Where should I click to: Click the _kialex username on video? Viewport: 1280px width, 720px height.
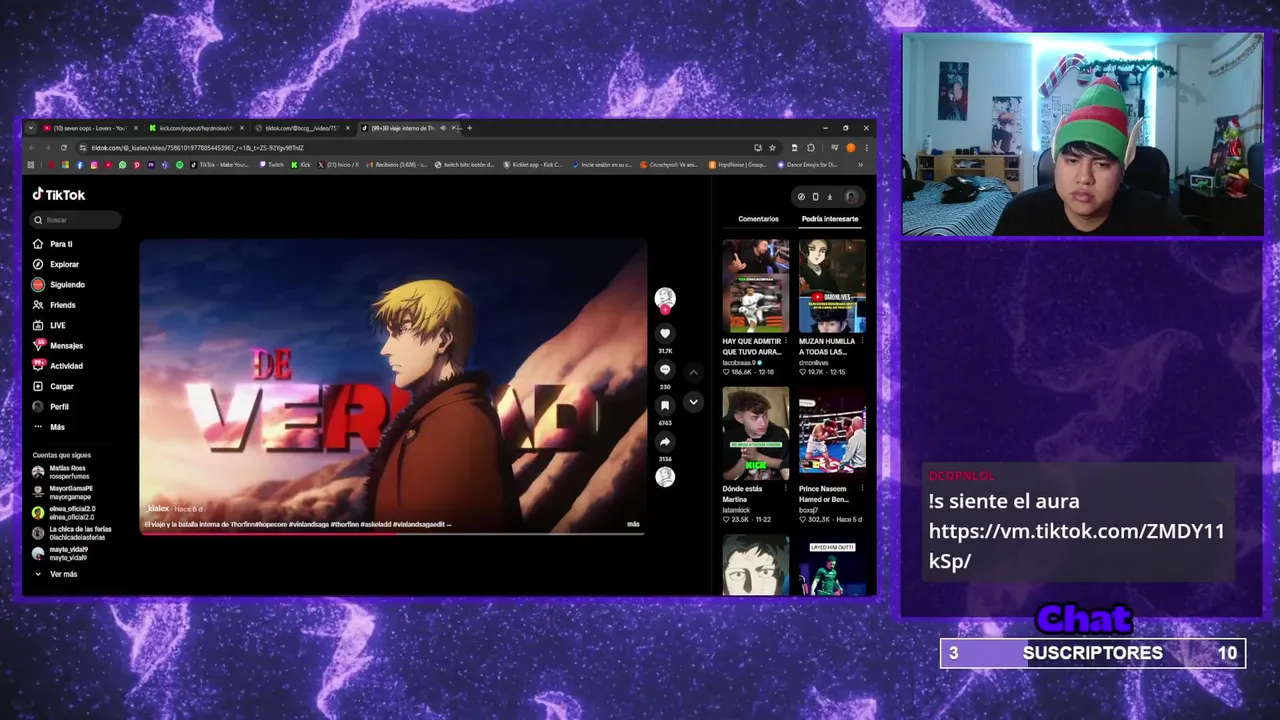tap(158, 509)
